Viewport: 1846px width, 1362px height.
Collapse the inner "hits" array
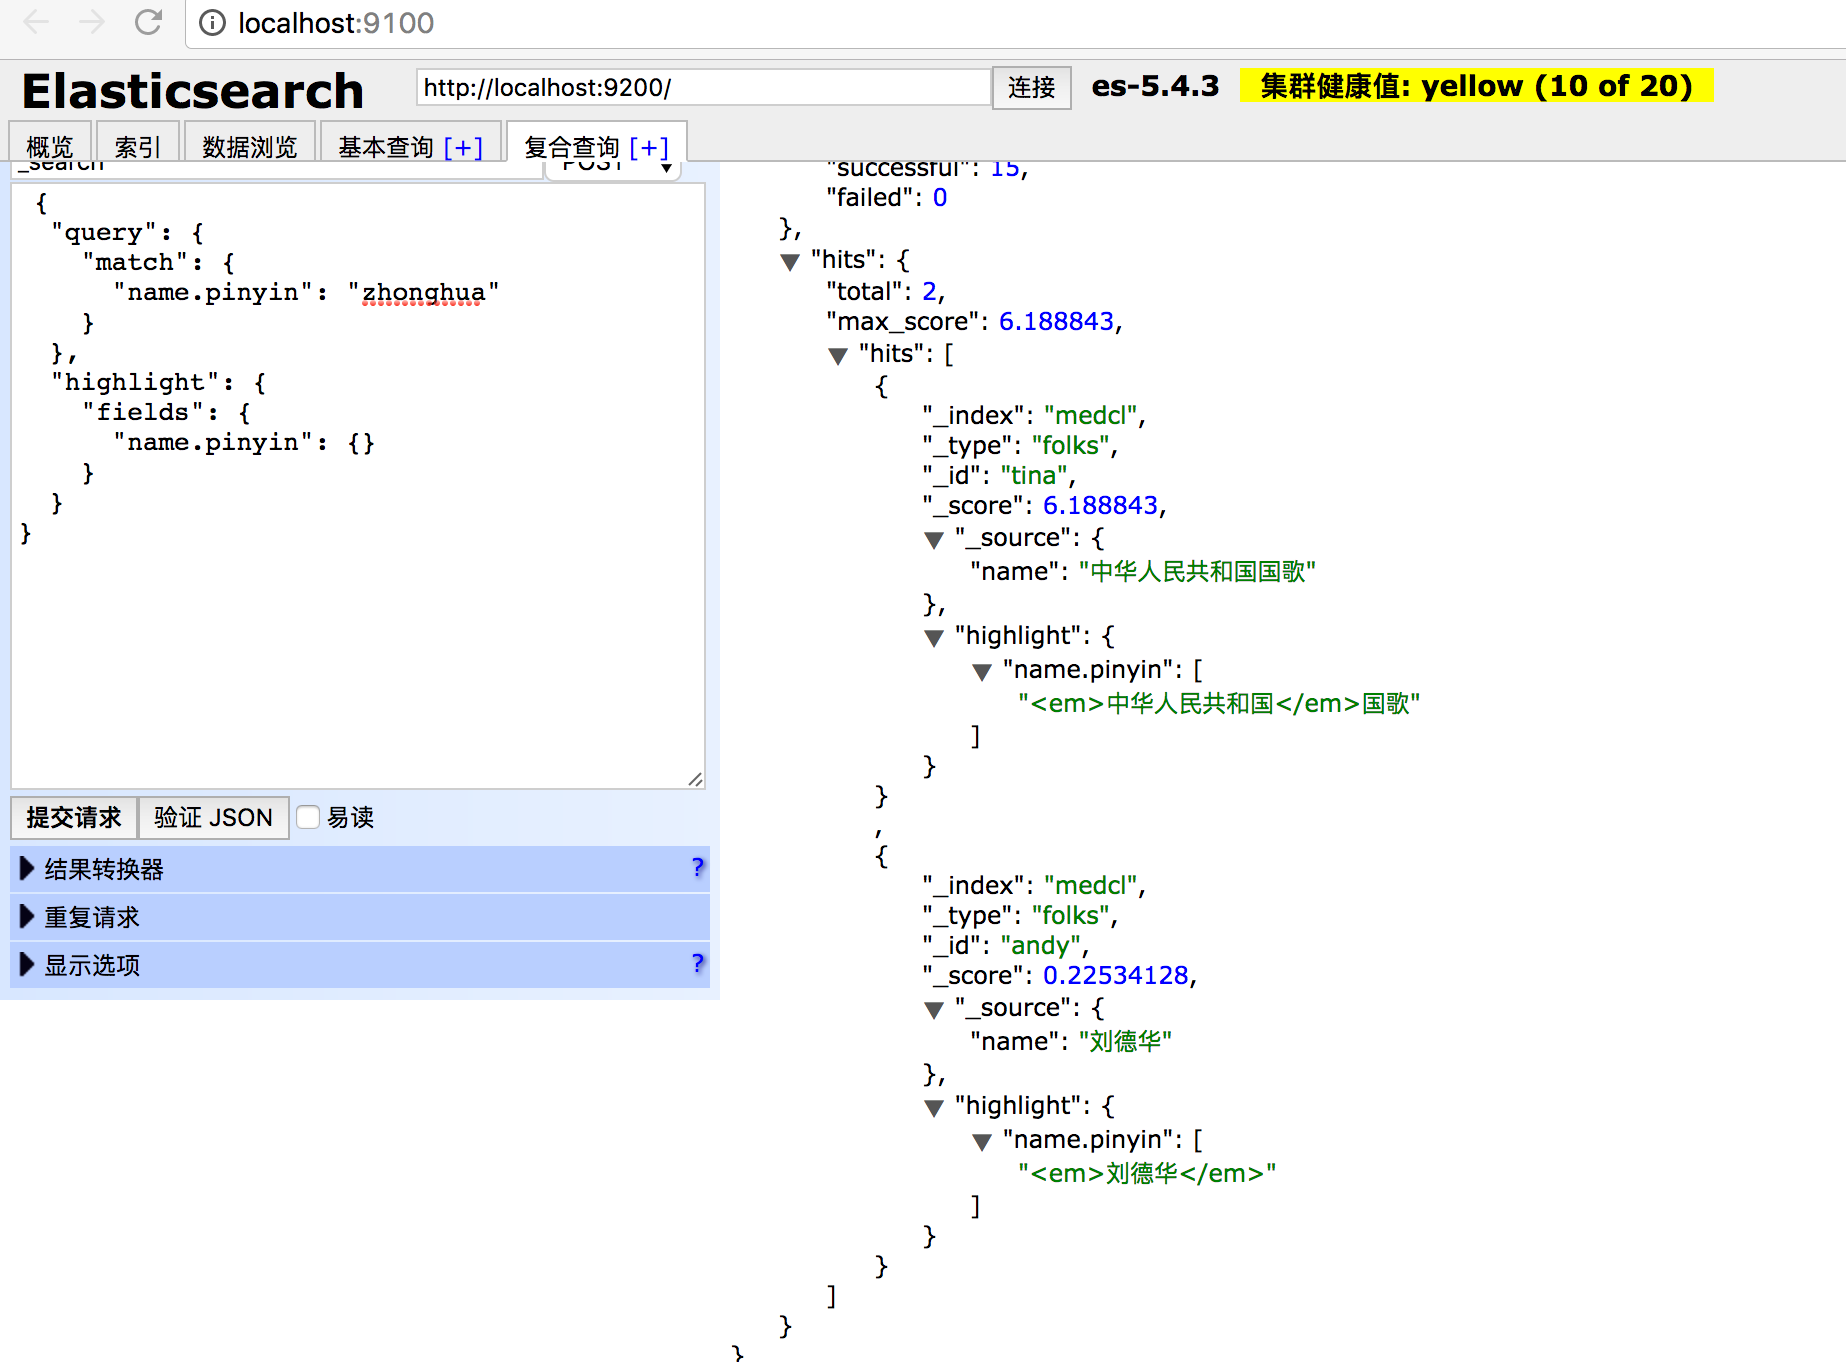coord(838,356)
